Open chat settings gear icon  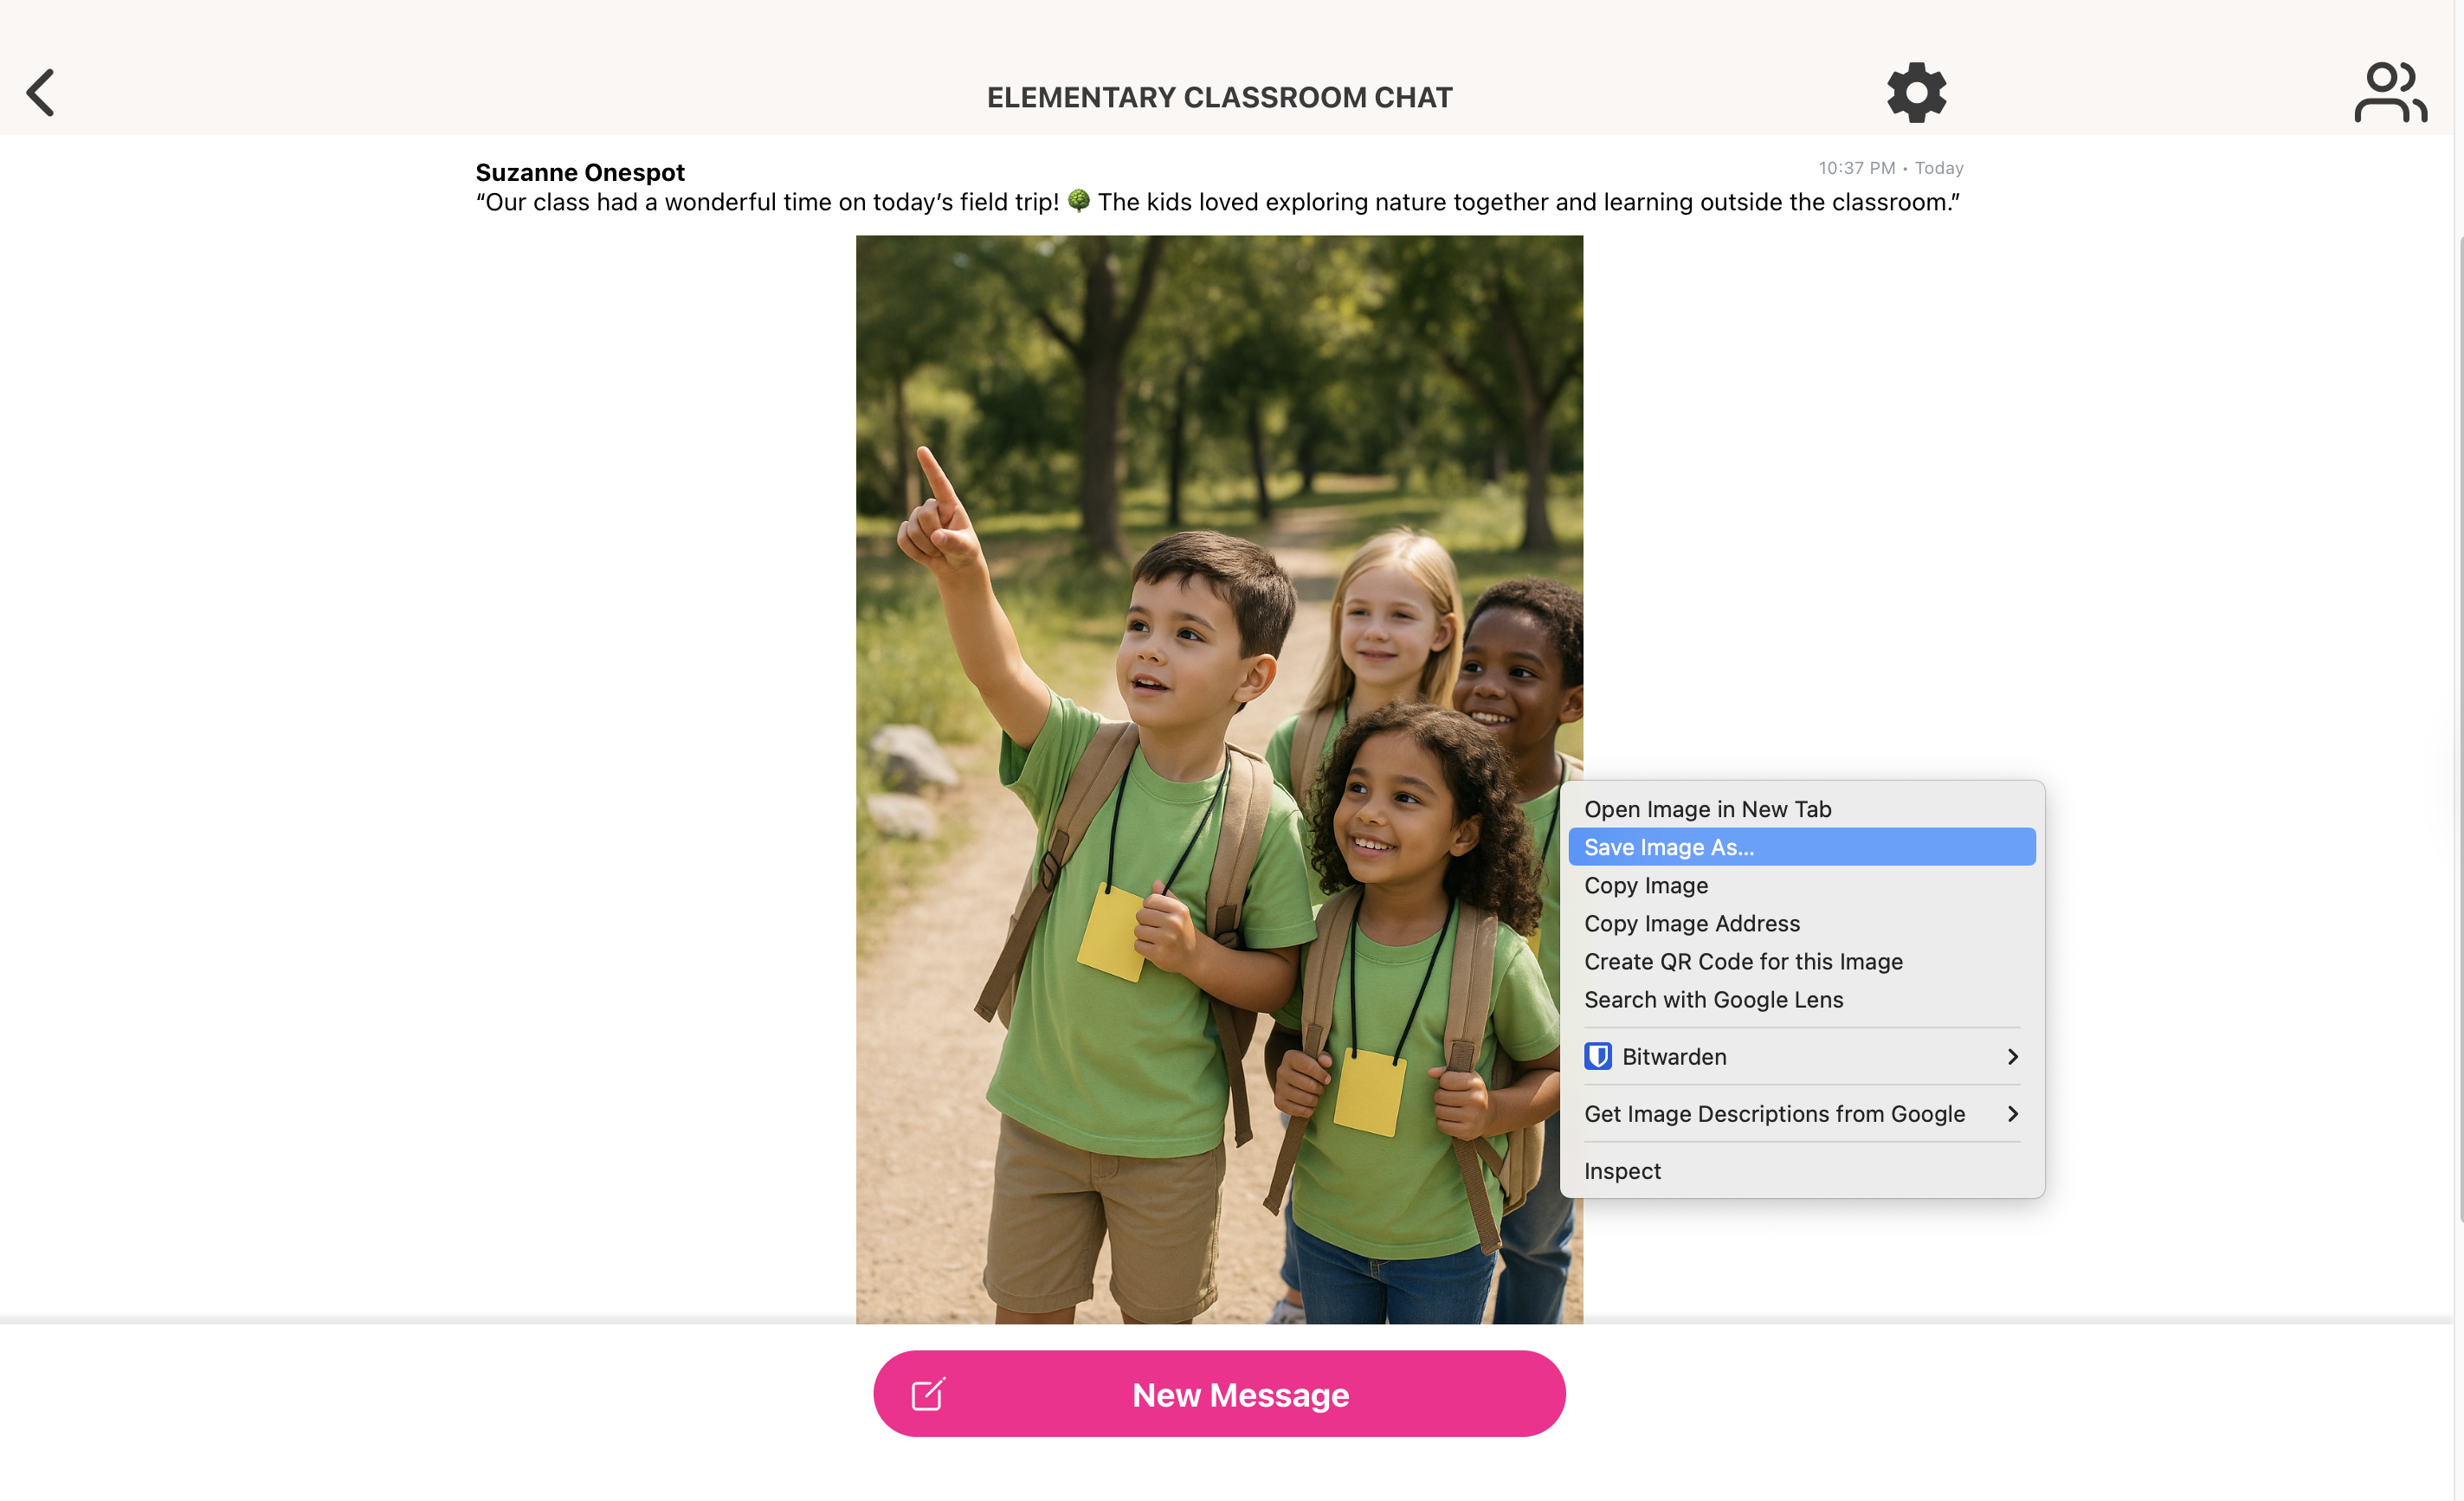[1915, 93]
